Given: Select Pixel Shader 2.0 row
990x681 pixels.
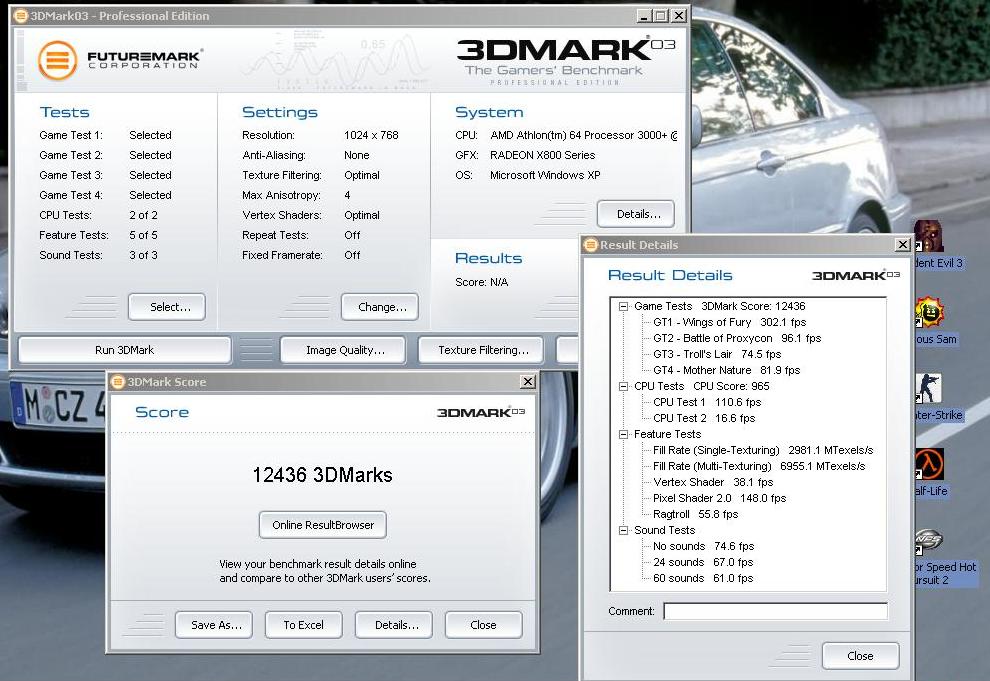Looking at the screenshot, I should coord(719,499).
